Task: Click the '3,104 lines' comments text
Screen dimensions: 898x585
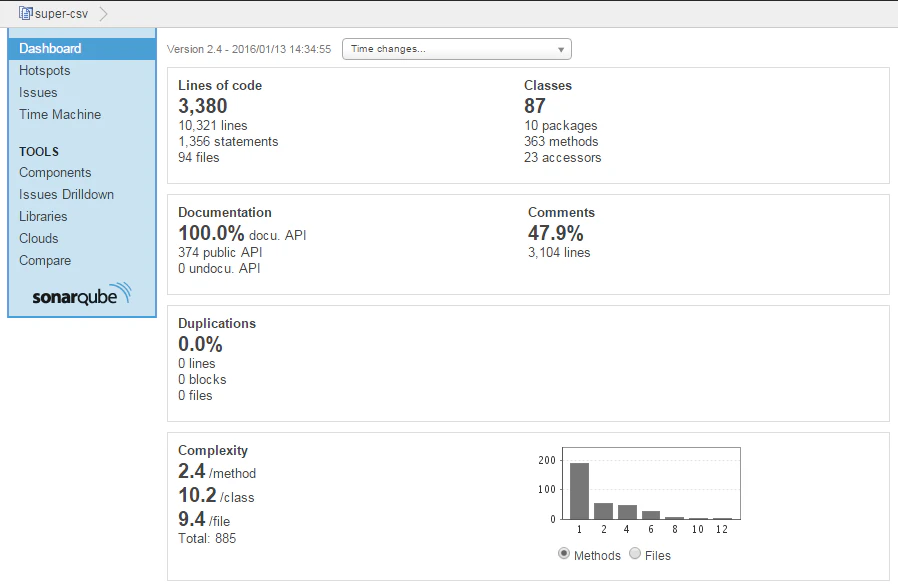Action: (x=559, y=253)
